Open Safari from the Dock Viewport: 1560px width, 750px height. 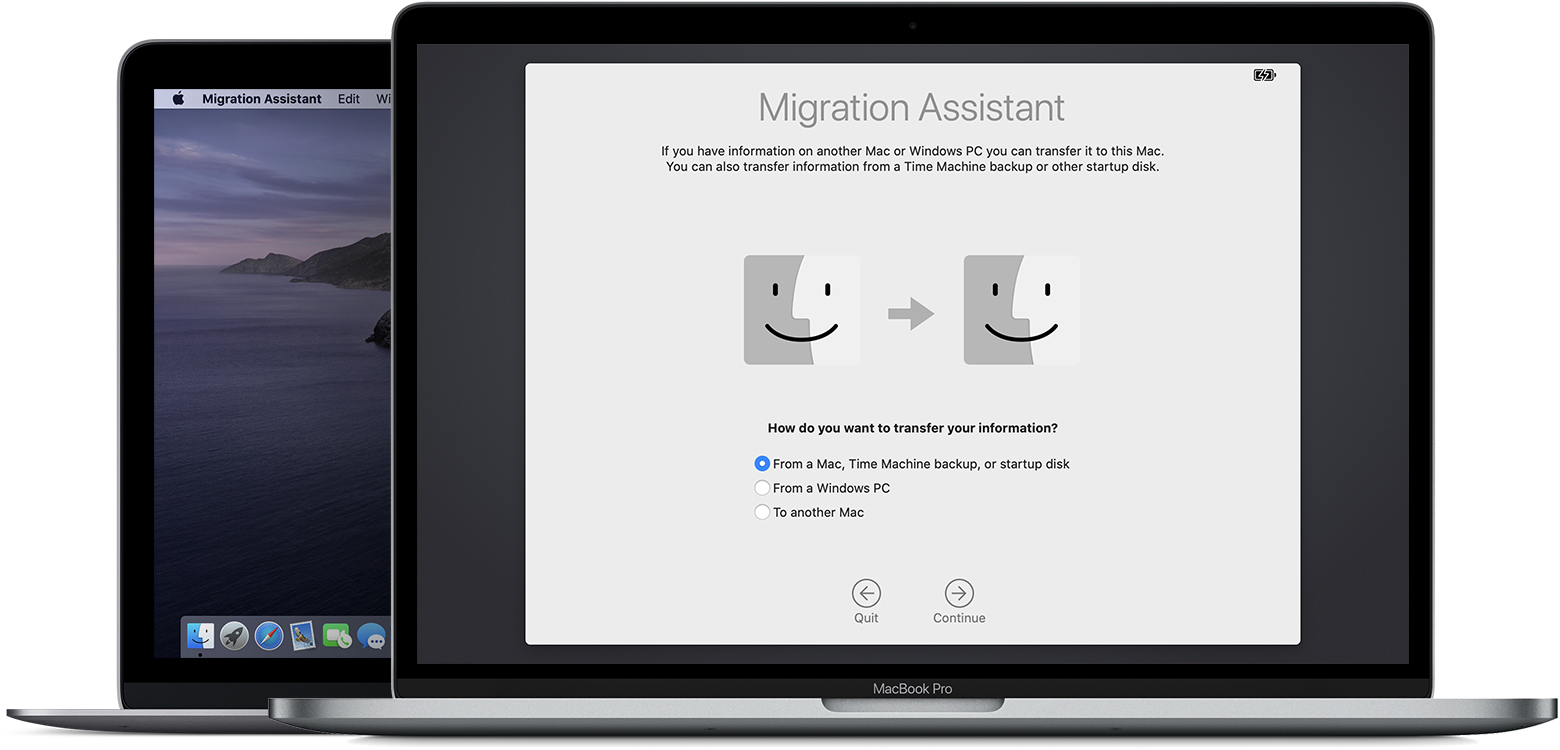click(x=268, y=637)
